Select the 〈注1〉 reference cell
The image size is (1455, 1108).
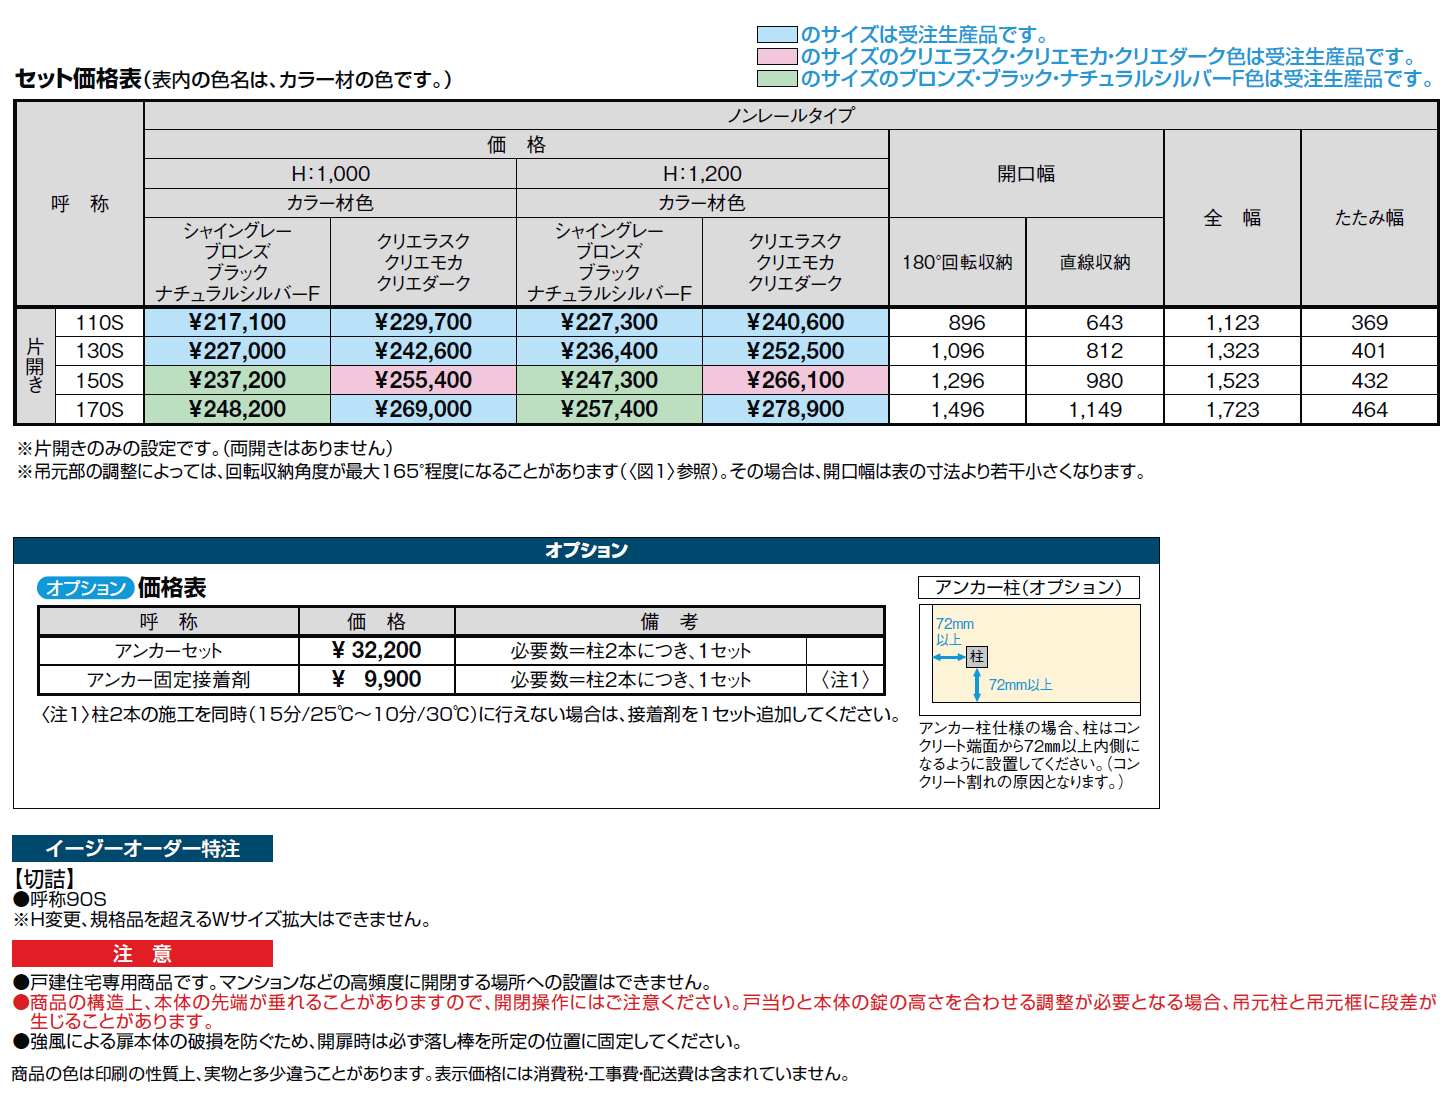[x=843, y=679]
